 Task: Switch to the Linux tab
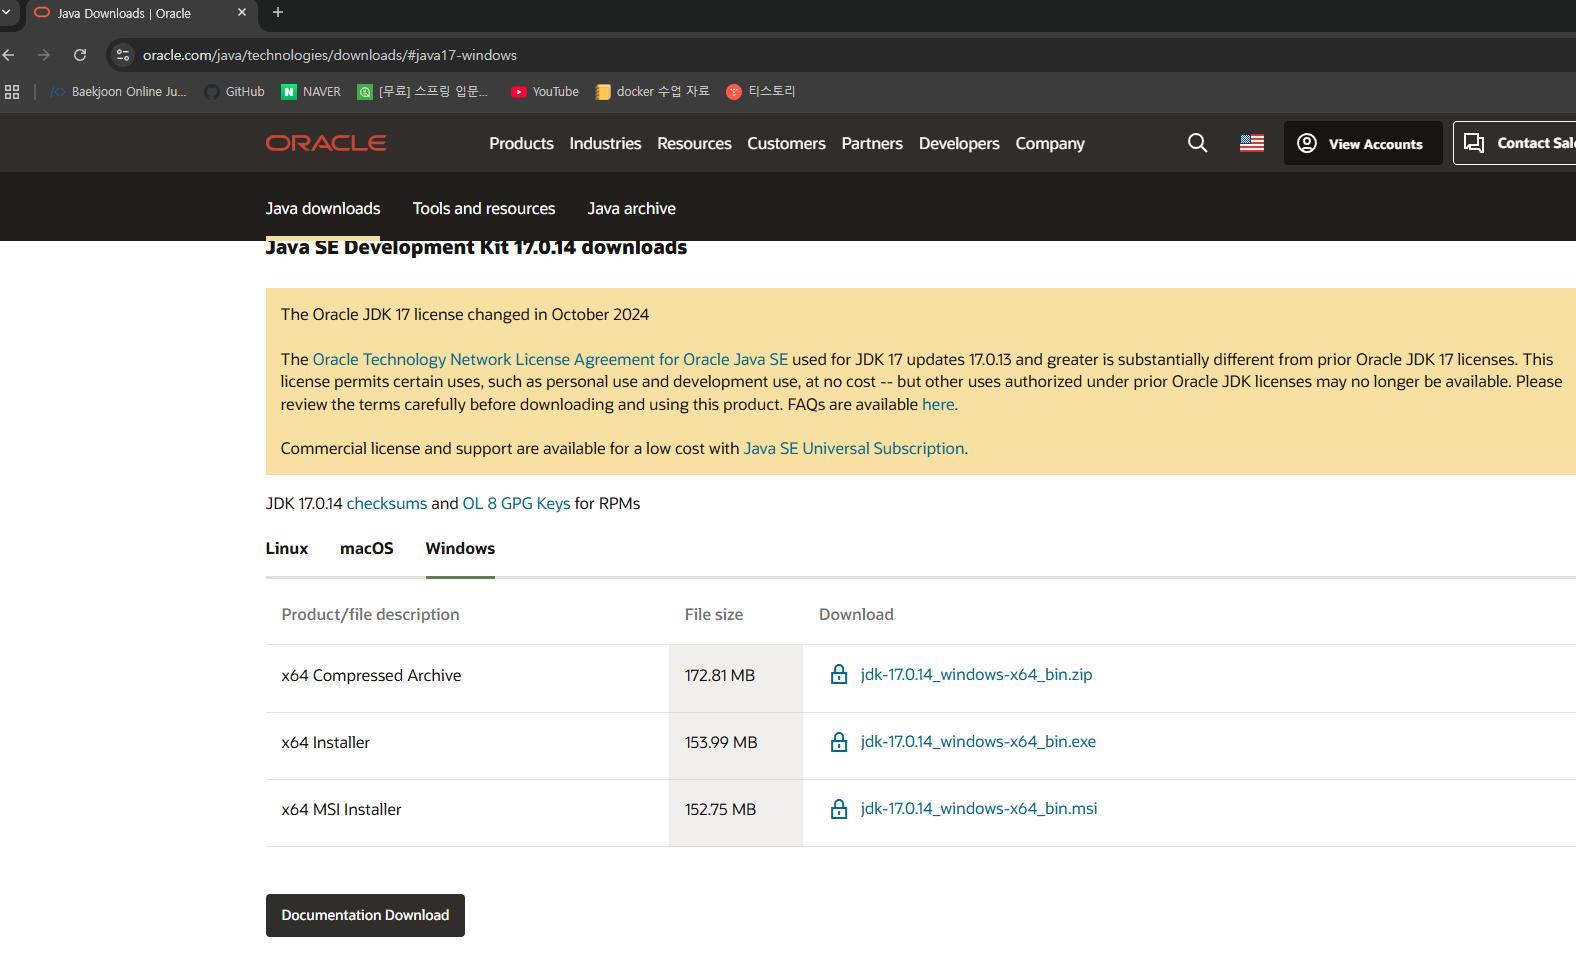click(x=287, y=548)
